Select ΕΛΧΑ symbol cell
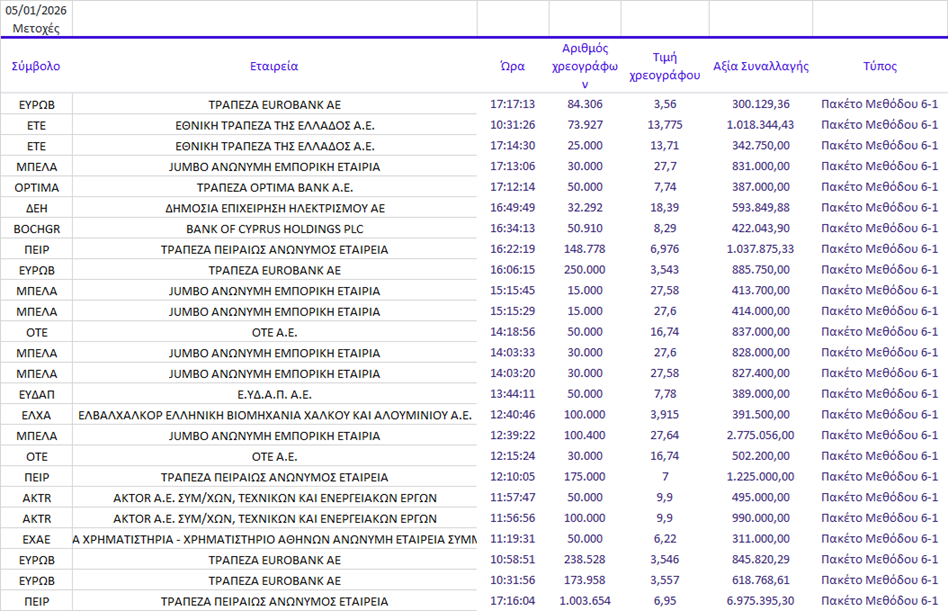This screenshot has width=948, height=611. (x=36, y=415)
